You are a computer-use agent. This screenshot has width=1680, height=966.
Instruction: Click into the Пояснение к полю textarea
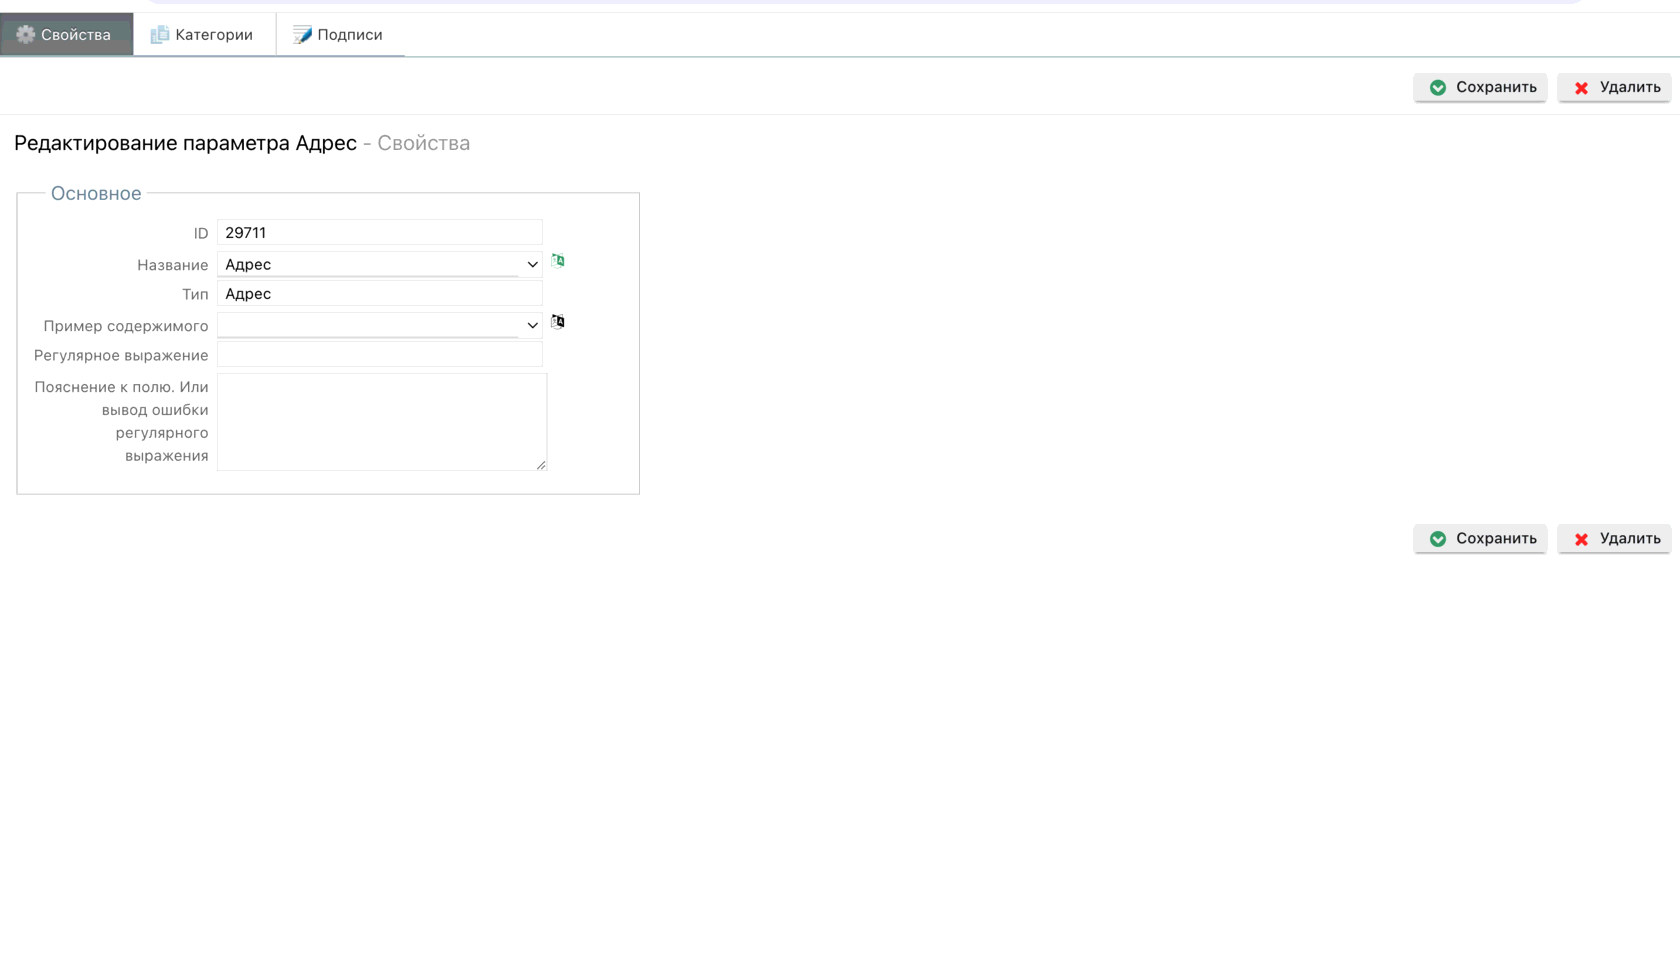tap(382, 422)
